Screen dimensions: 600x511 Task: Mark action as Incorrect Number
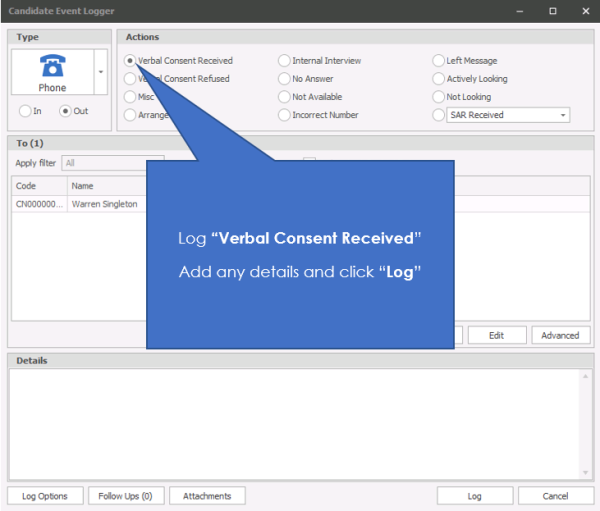coord(285,115)
